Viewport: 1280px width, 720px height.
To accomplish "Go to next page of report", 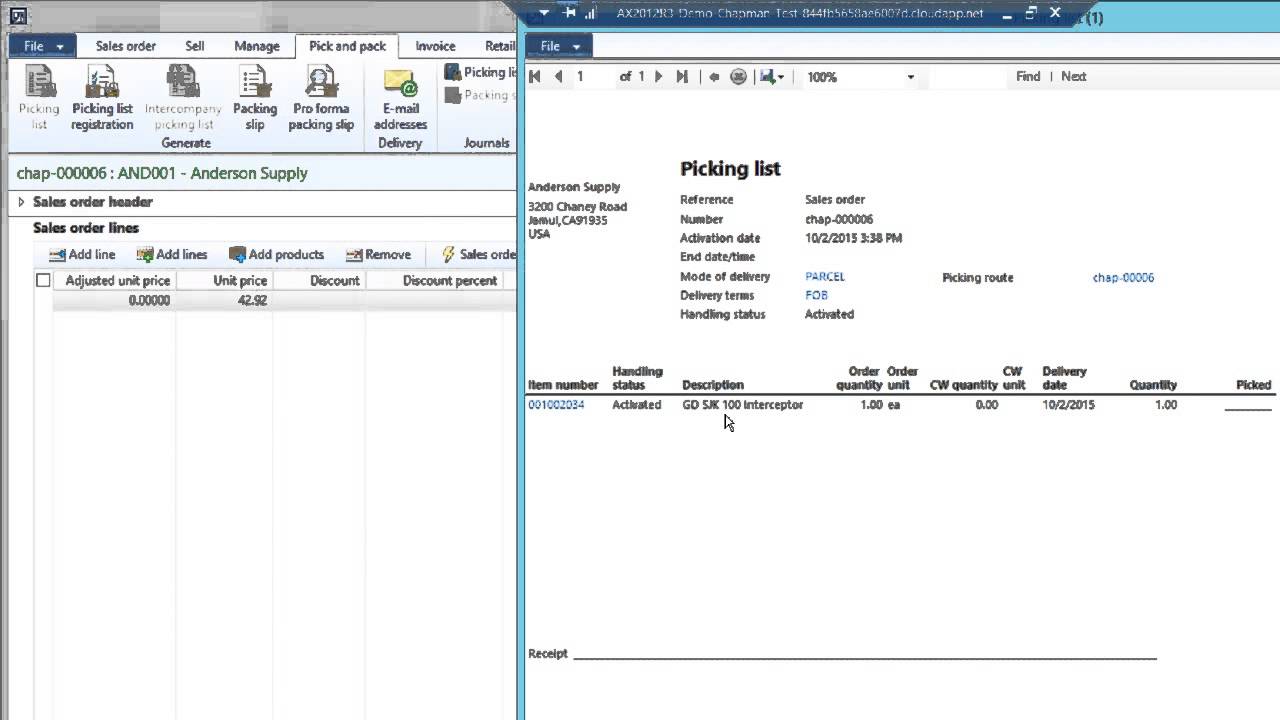I will coord(658,76).
